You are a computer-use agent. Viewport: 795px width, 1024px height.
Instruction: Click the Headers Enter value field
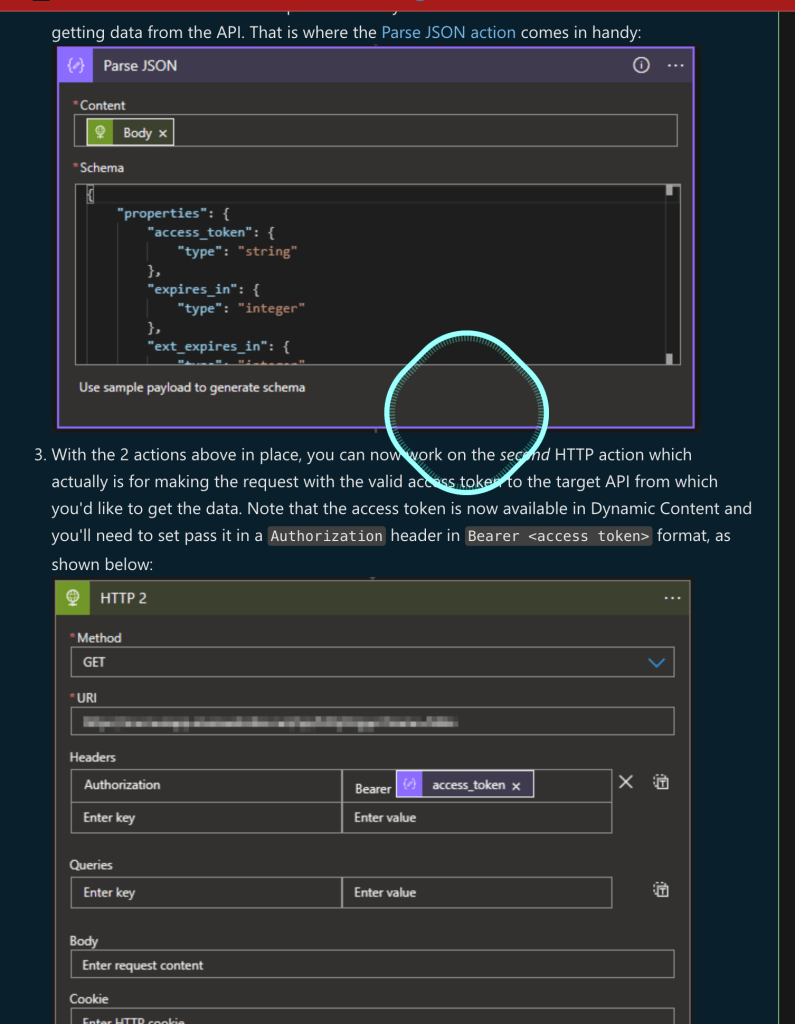477,818
